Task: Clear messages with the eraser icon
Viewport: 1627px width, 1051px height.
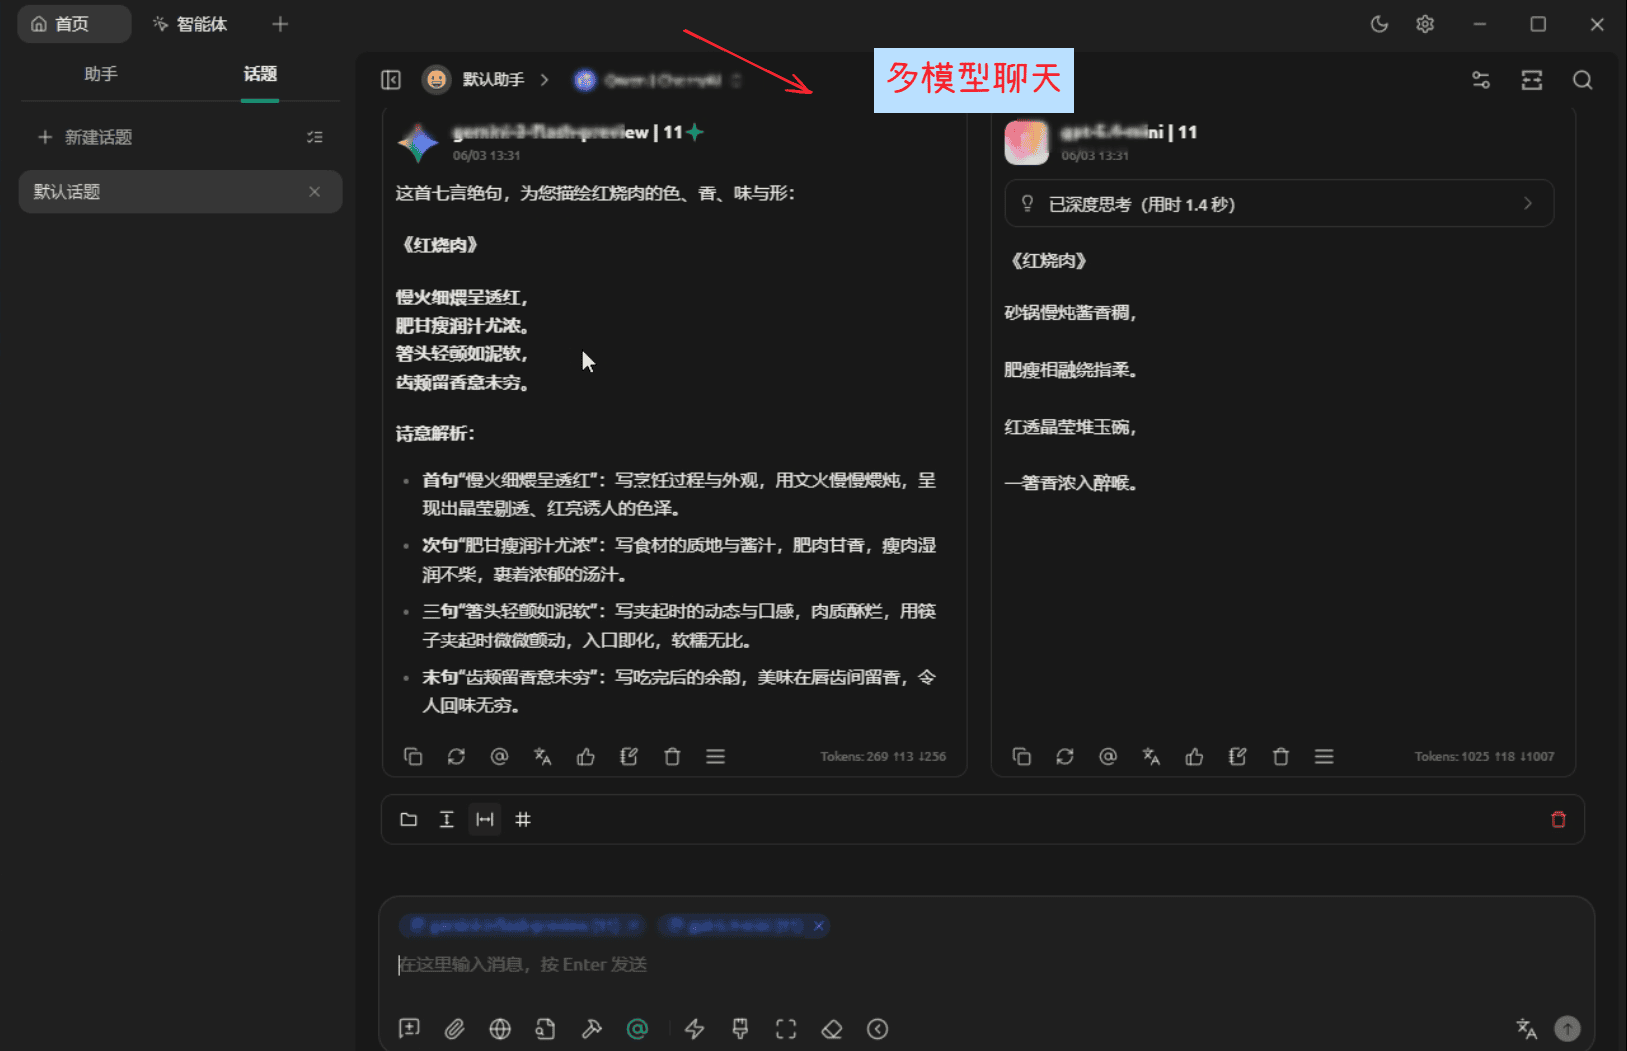Action: point(832,1029)
